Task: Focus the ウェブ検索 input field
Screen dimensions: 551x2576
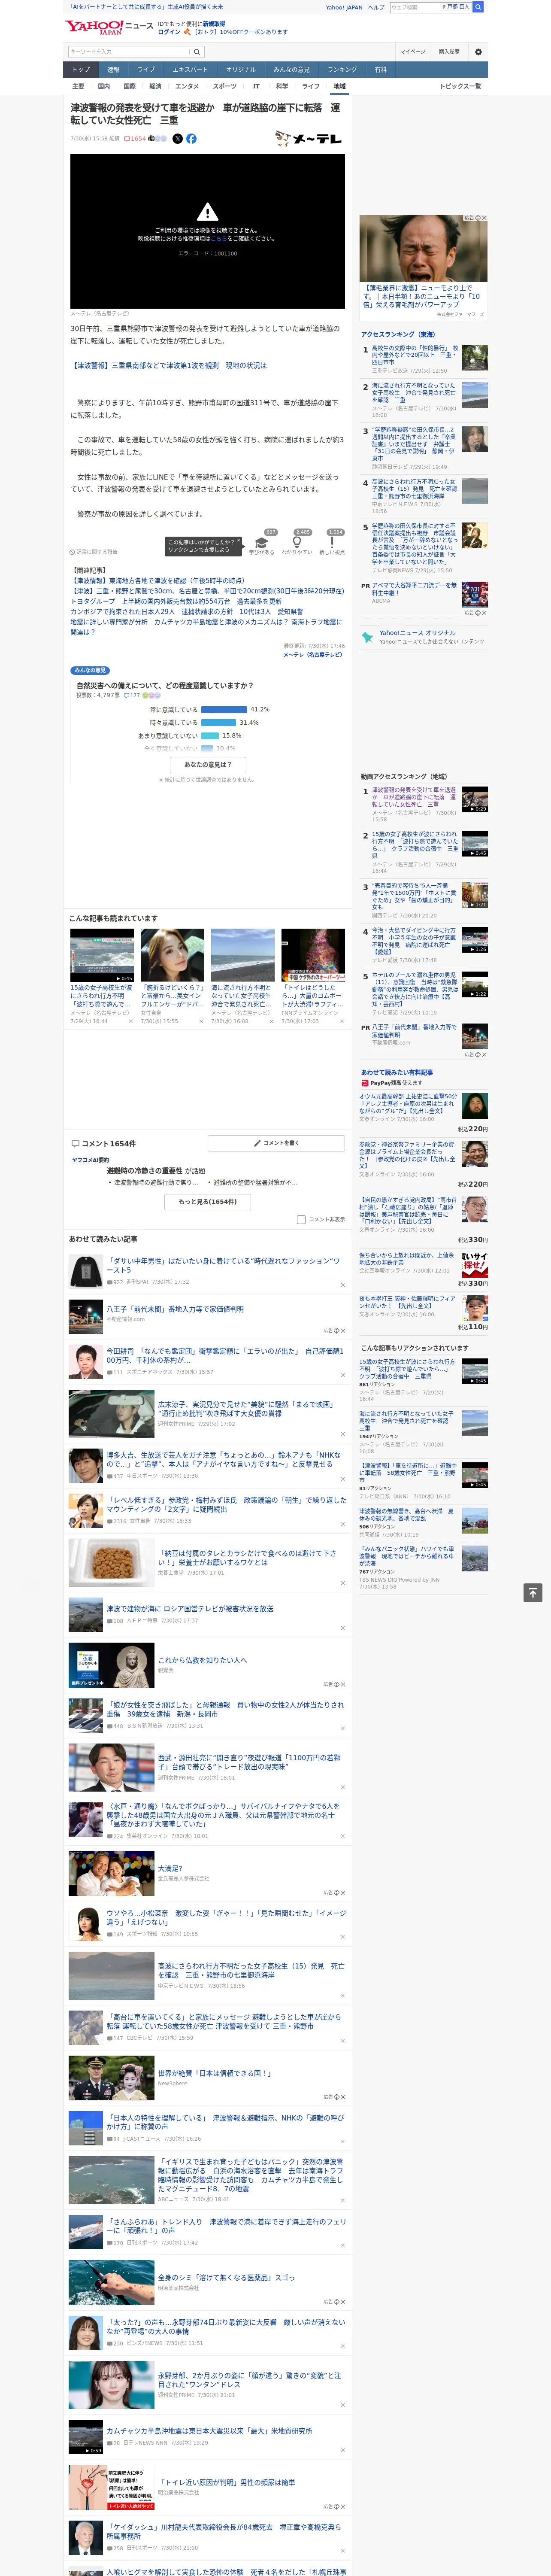Action: tap(414, 7)
